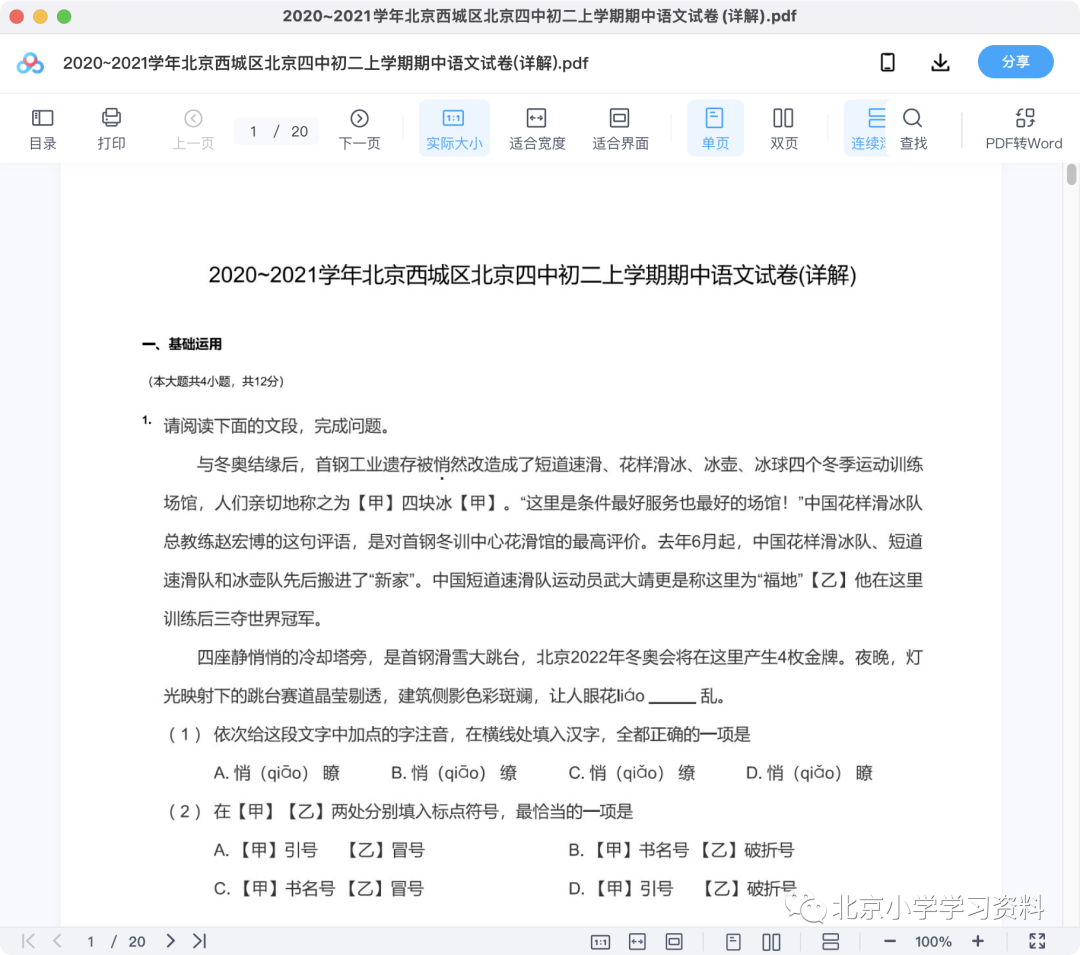This screenshot has width=1080, height=955.
Task: Toggle 连续 continuous scrolling mode
Action: tap(867, 129)
